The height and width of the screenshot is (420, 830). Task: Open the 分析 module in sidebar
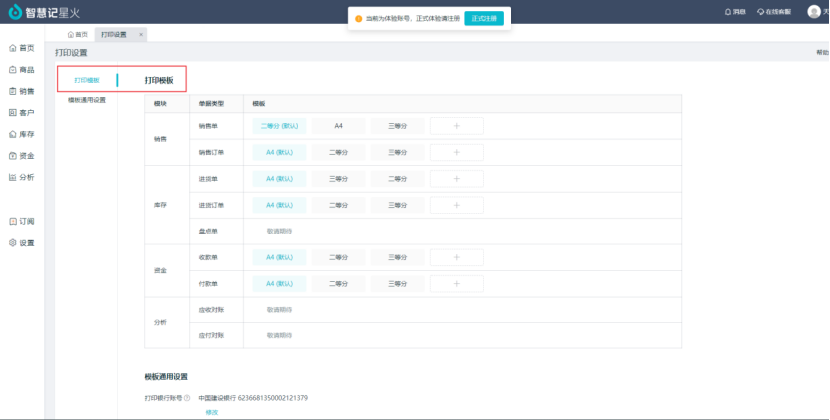tap(22, 177)
